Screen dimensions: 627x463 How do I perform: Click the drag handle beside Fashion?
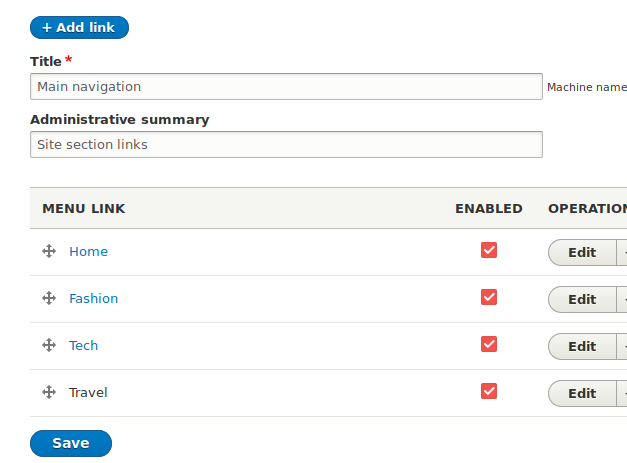48,298
